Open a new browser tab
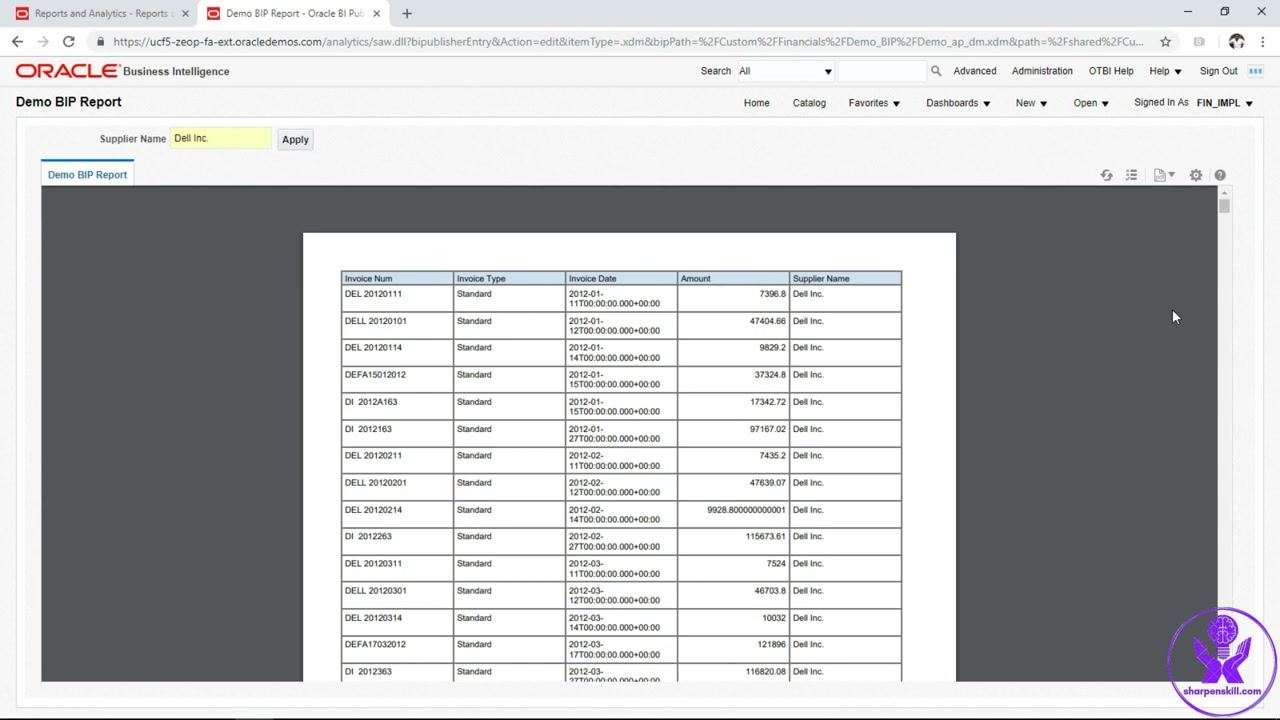Viewport: 1280px width, 720px height. point(407,14)
